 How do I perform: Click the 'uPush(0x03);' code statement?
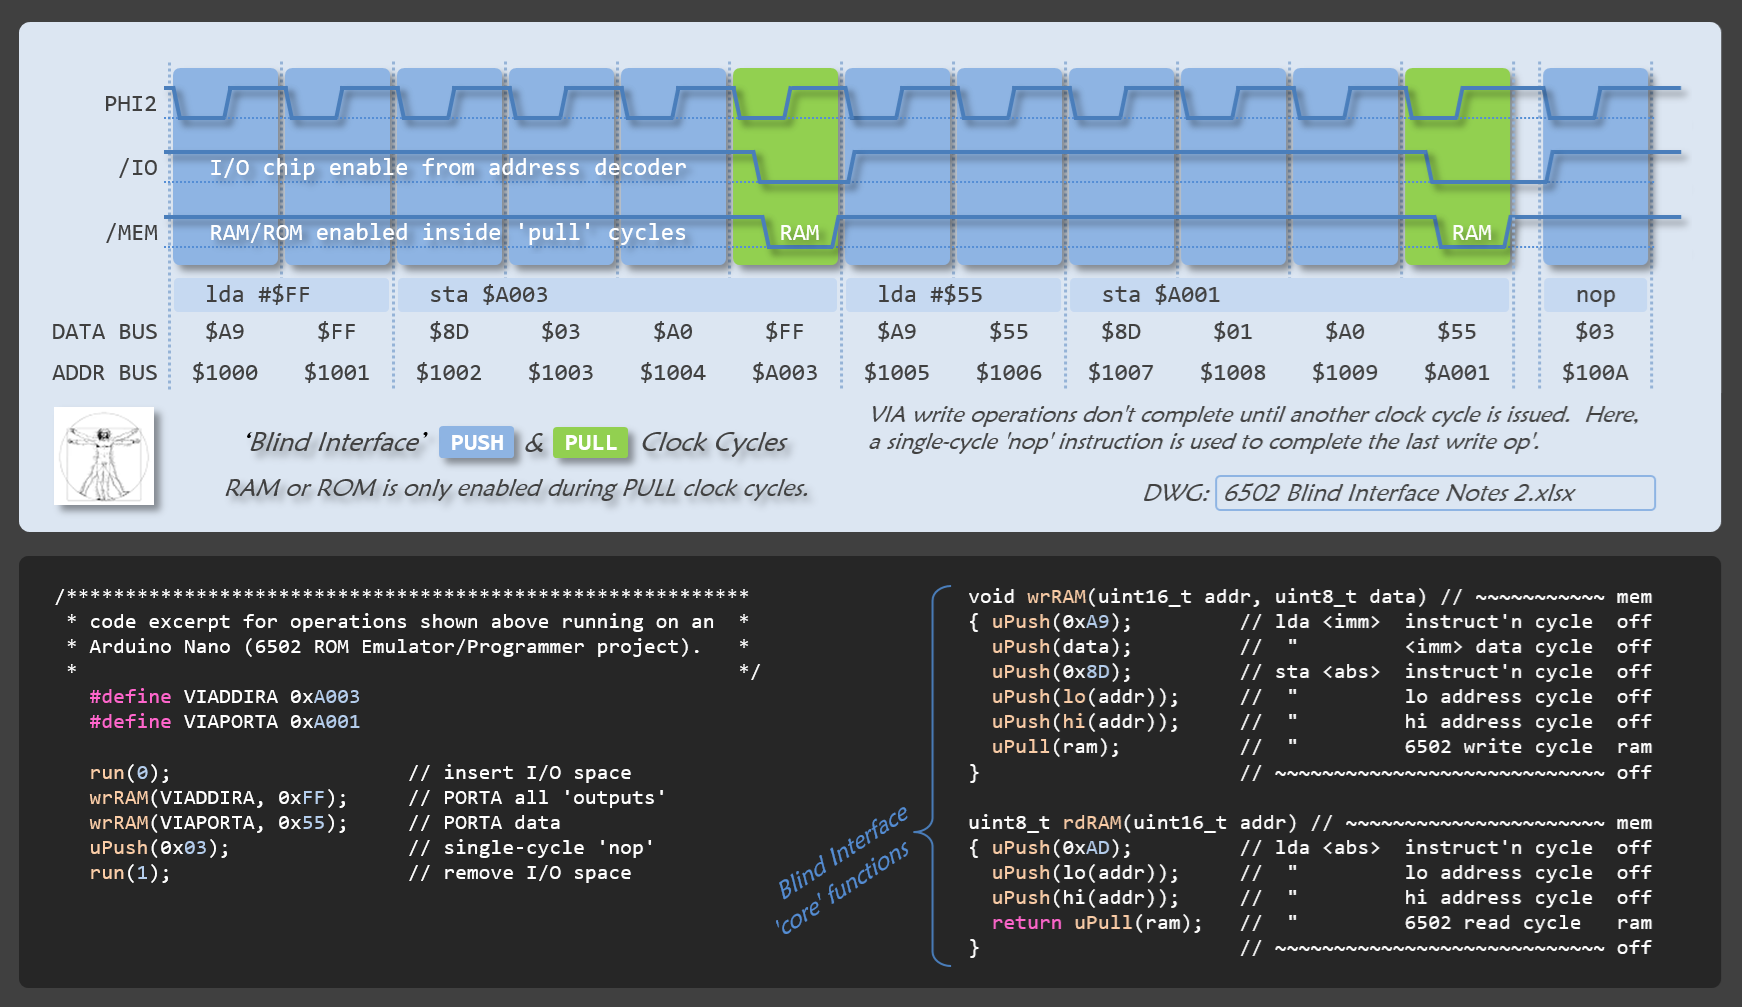coord(159,848)
